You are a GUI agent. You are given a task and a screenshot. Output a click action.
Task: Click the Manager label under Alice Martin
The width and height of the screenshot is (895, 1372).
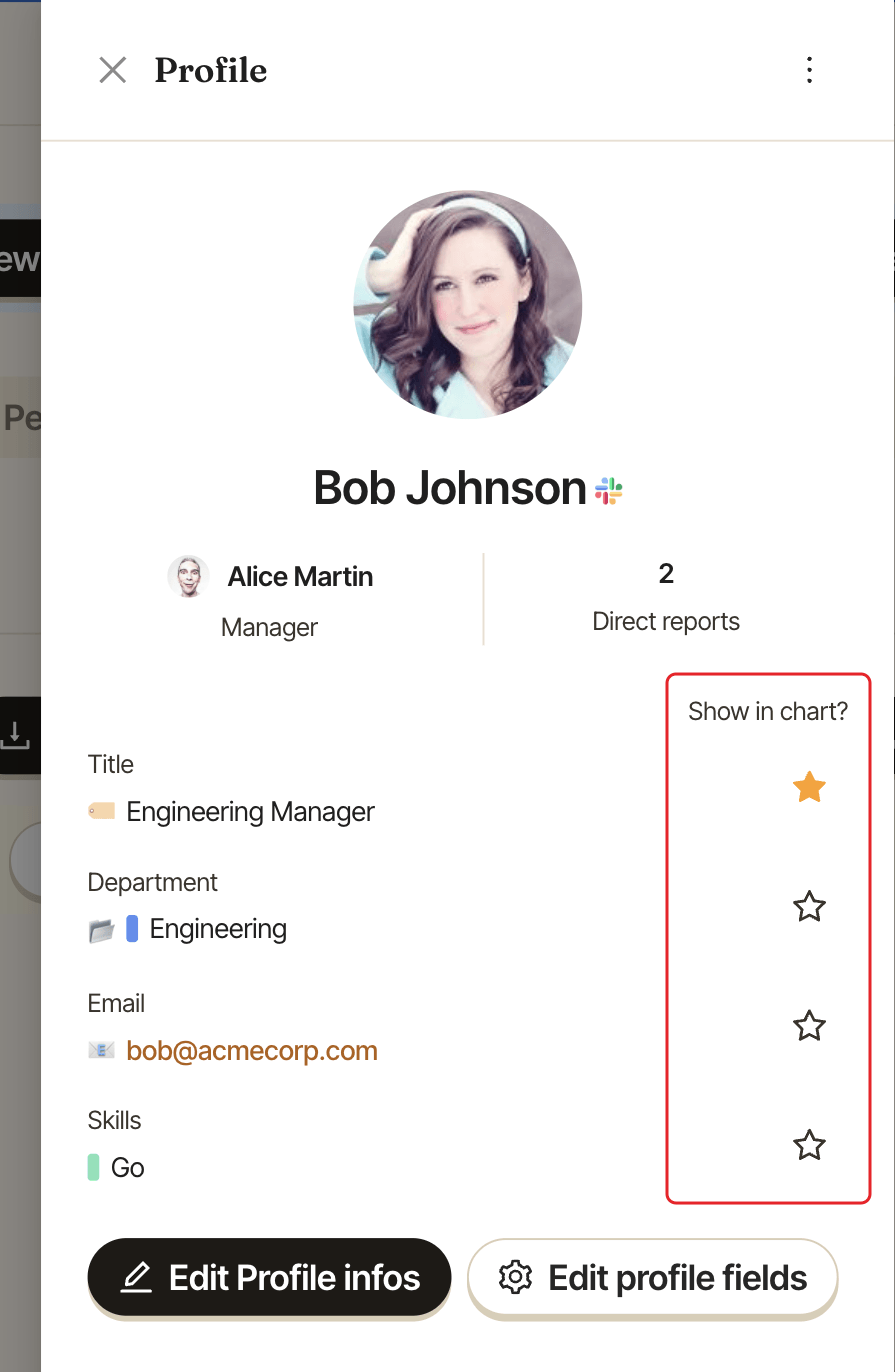(270, 628)
